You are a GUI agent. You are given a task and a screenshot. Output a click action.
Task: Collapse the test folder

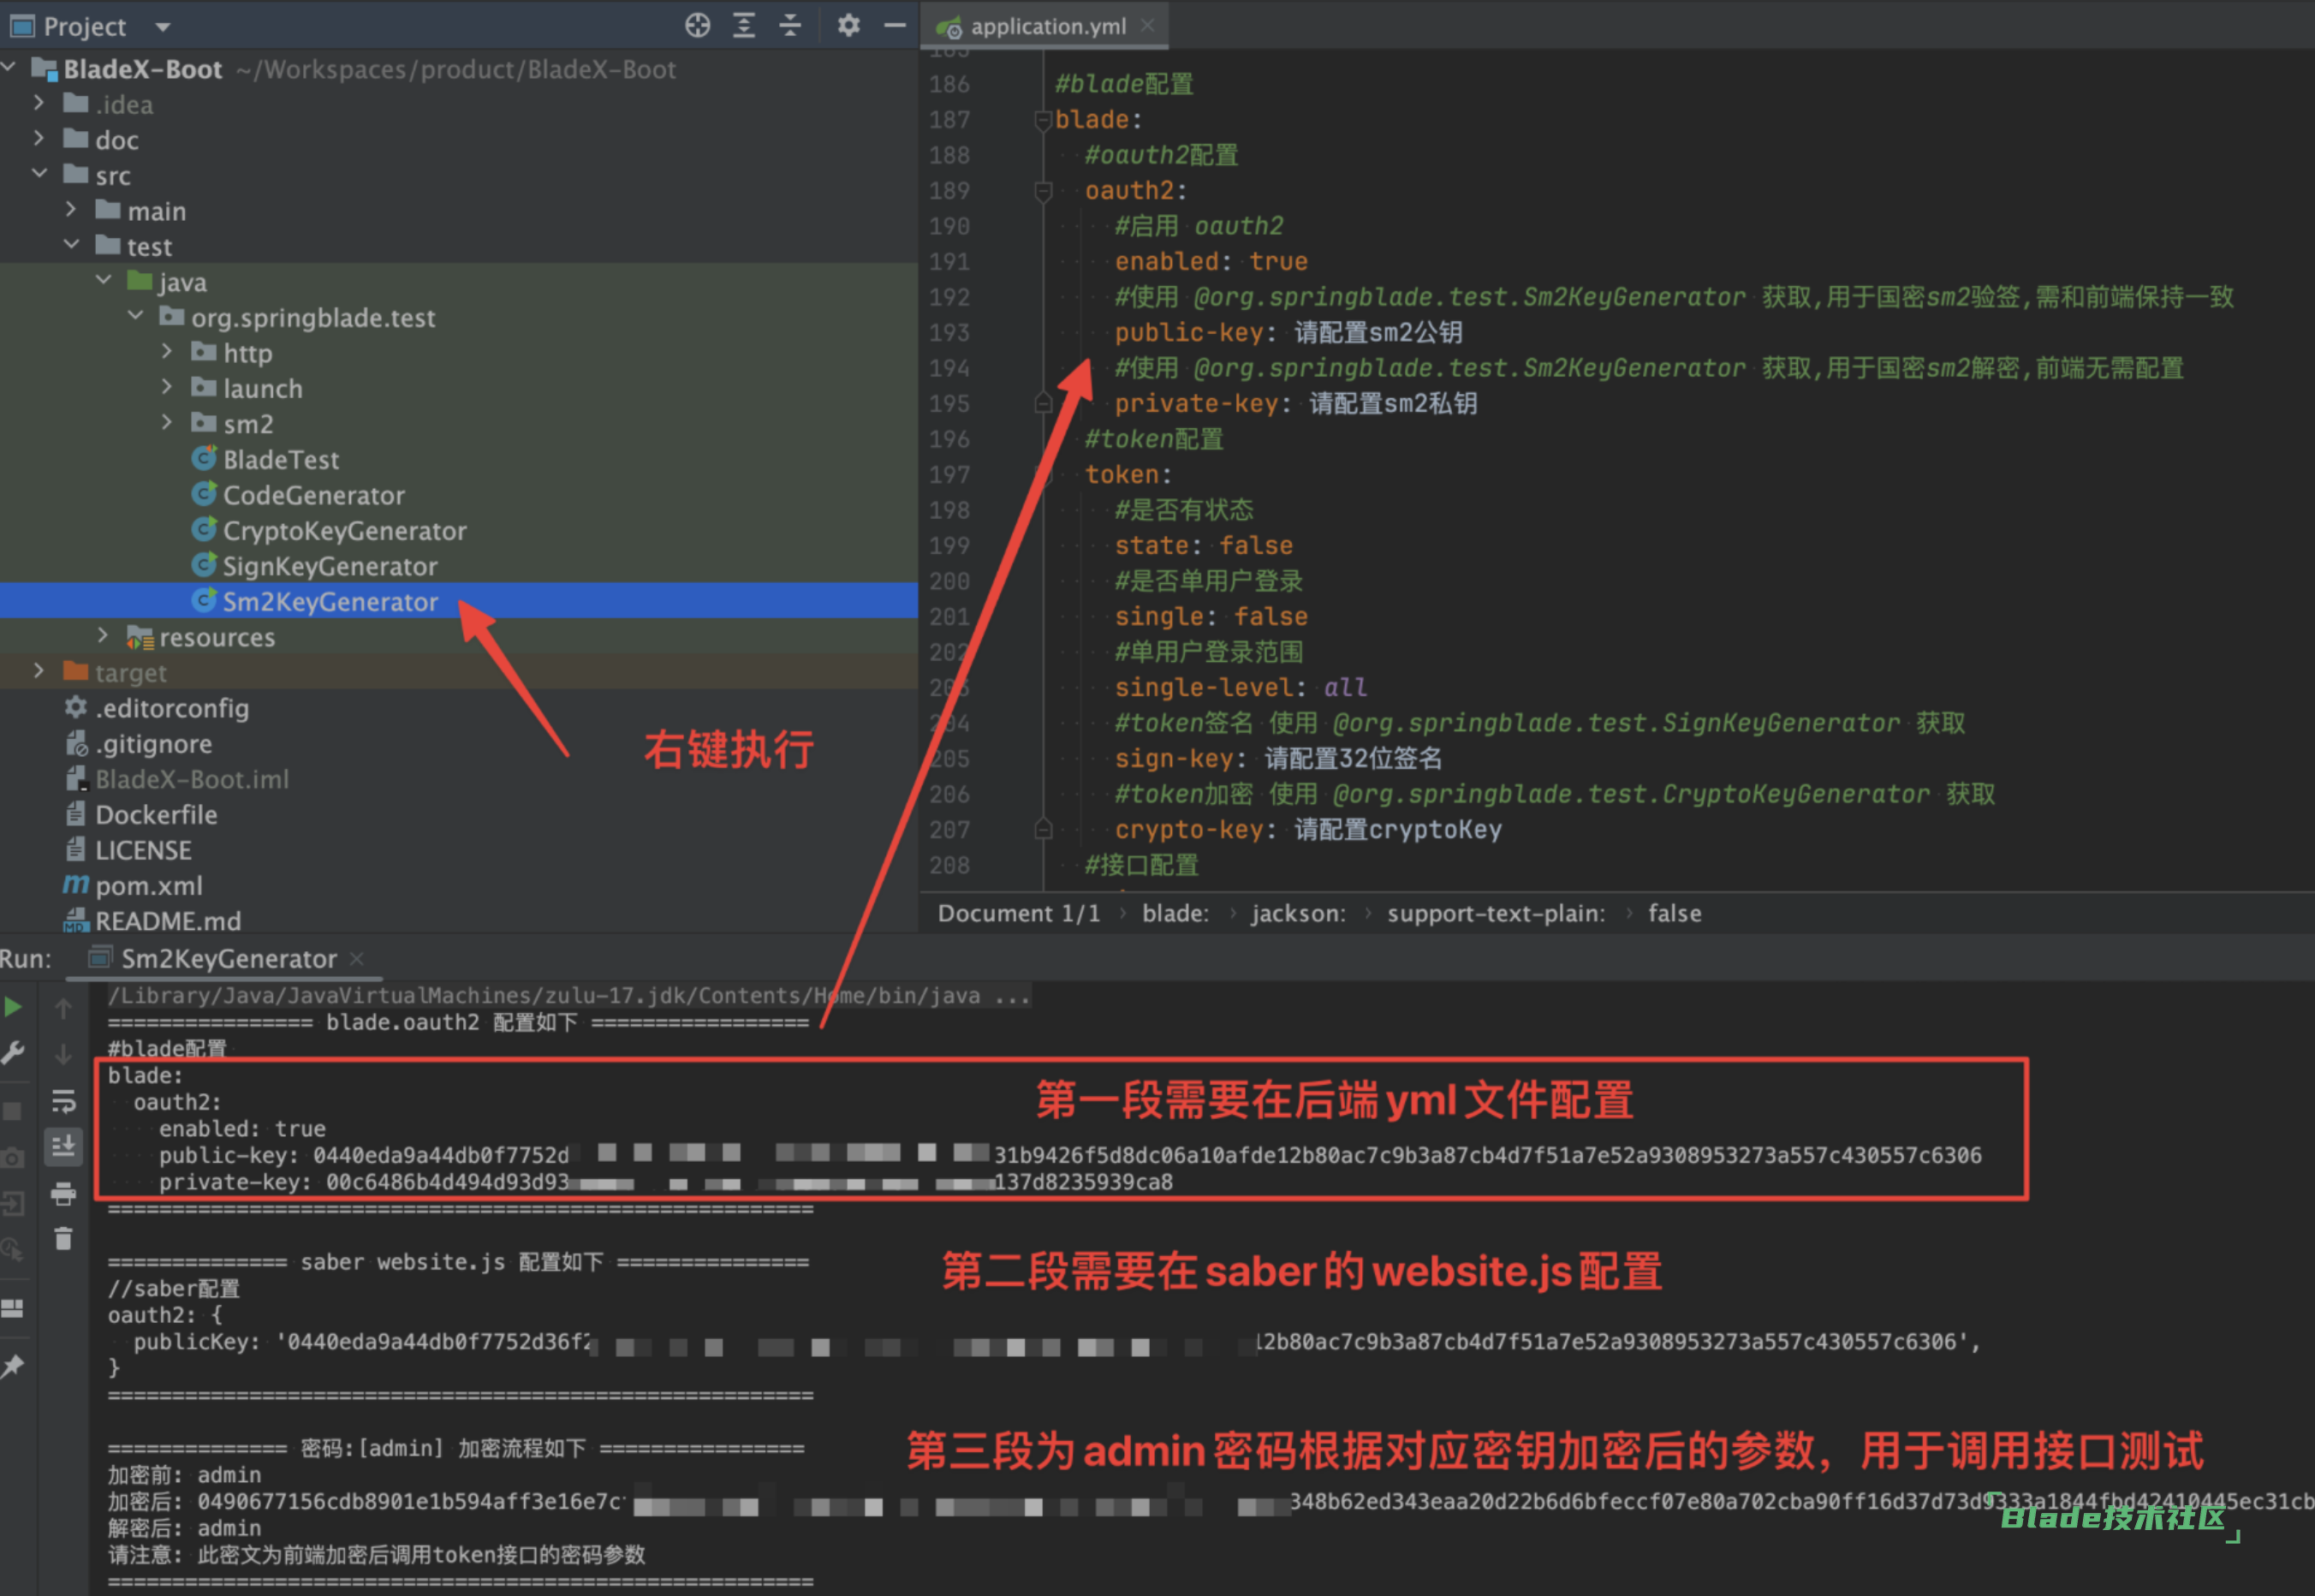(71, 245)
